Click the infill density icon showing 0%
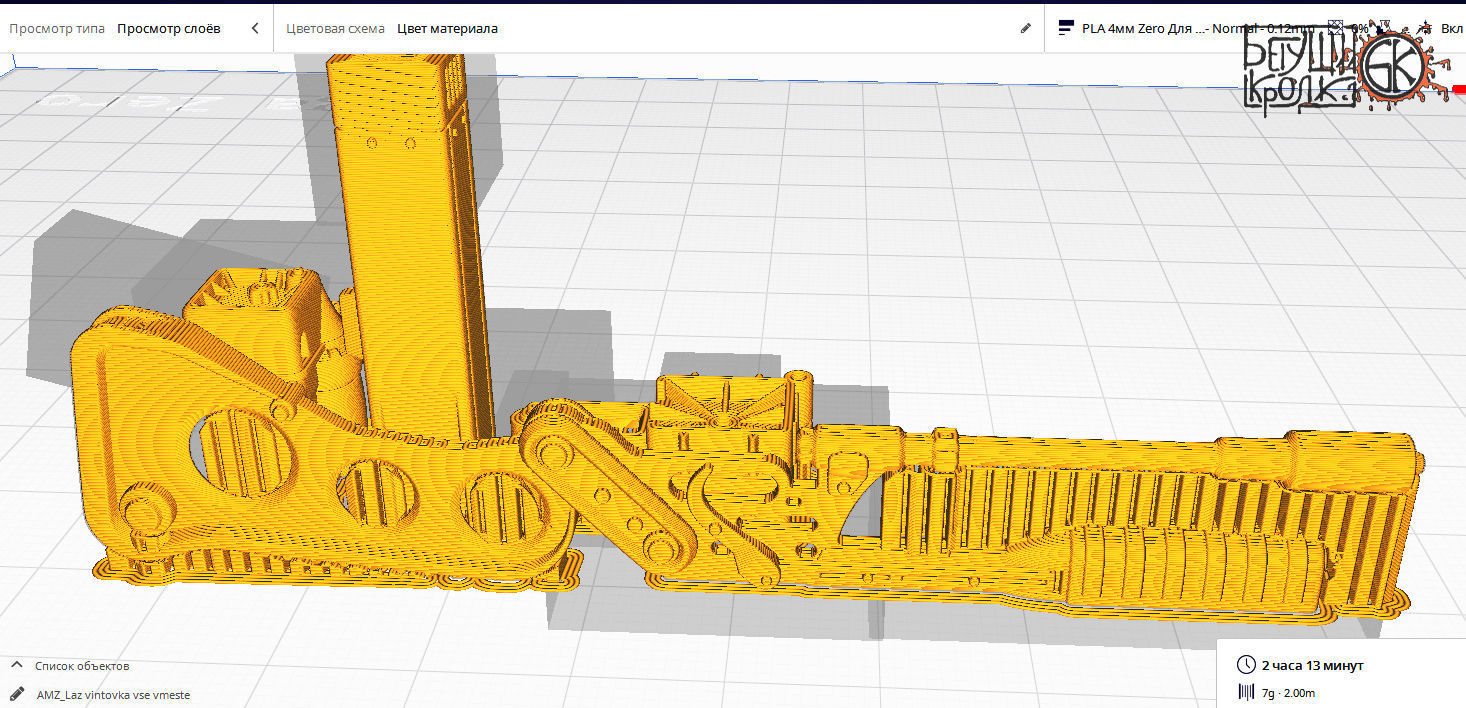The image size is (1466, 708). [1335, 27]
